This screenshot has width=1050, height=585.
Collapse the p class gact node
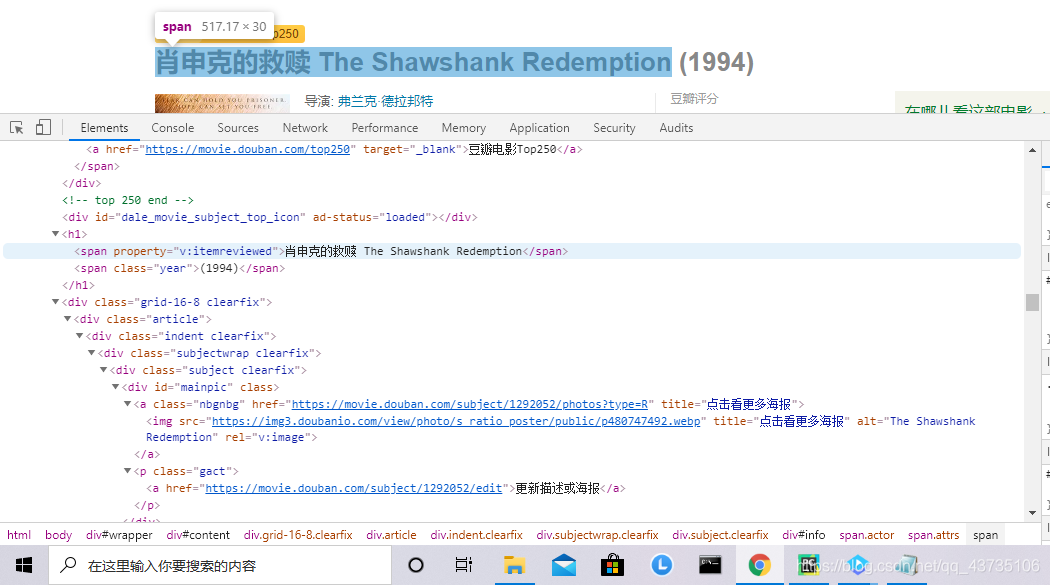(128, 471)
